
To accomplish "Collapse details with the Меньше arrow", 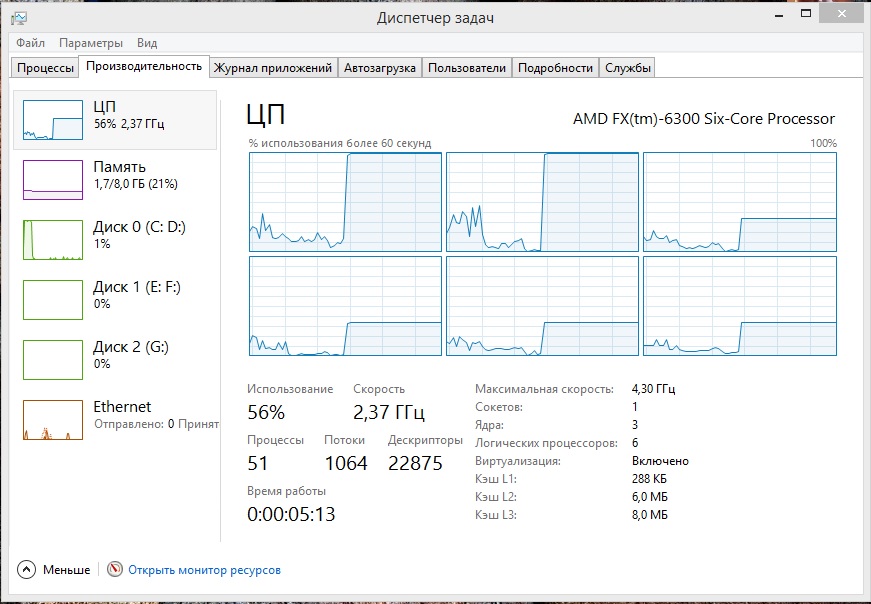I will click(x=27, y=570).
